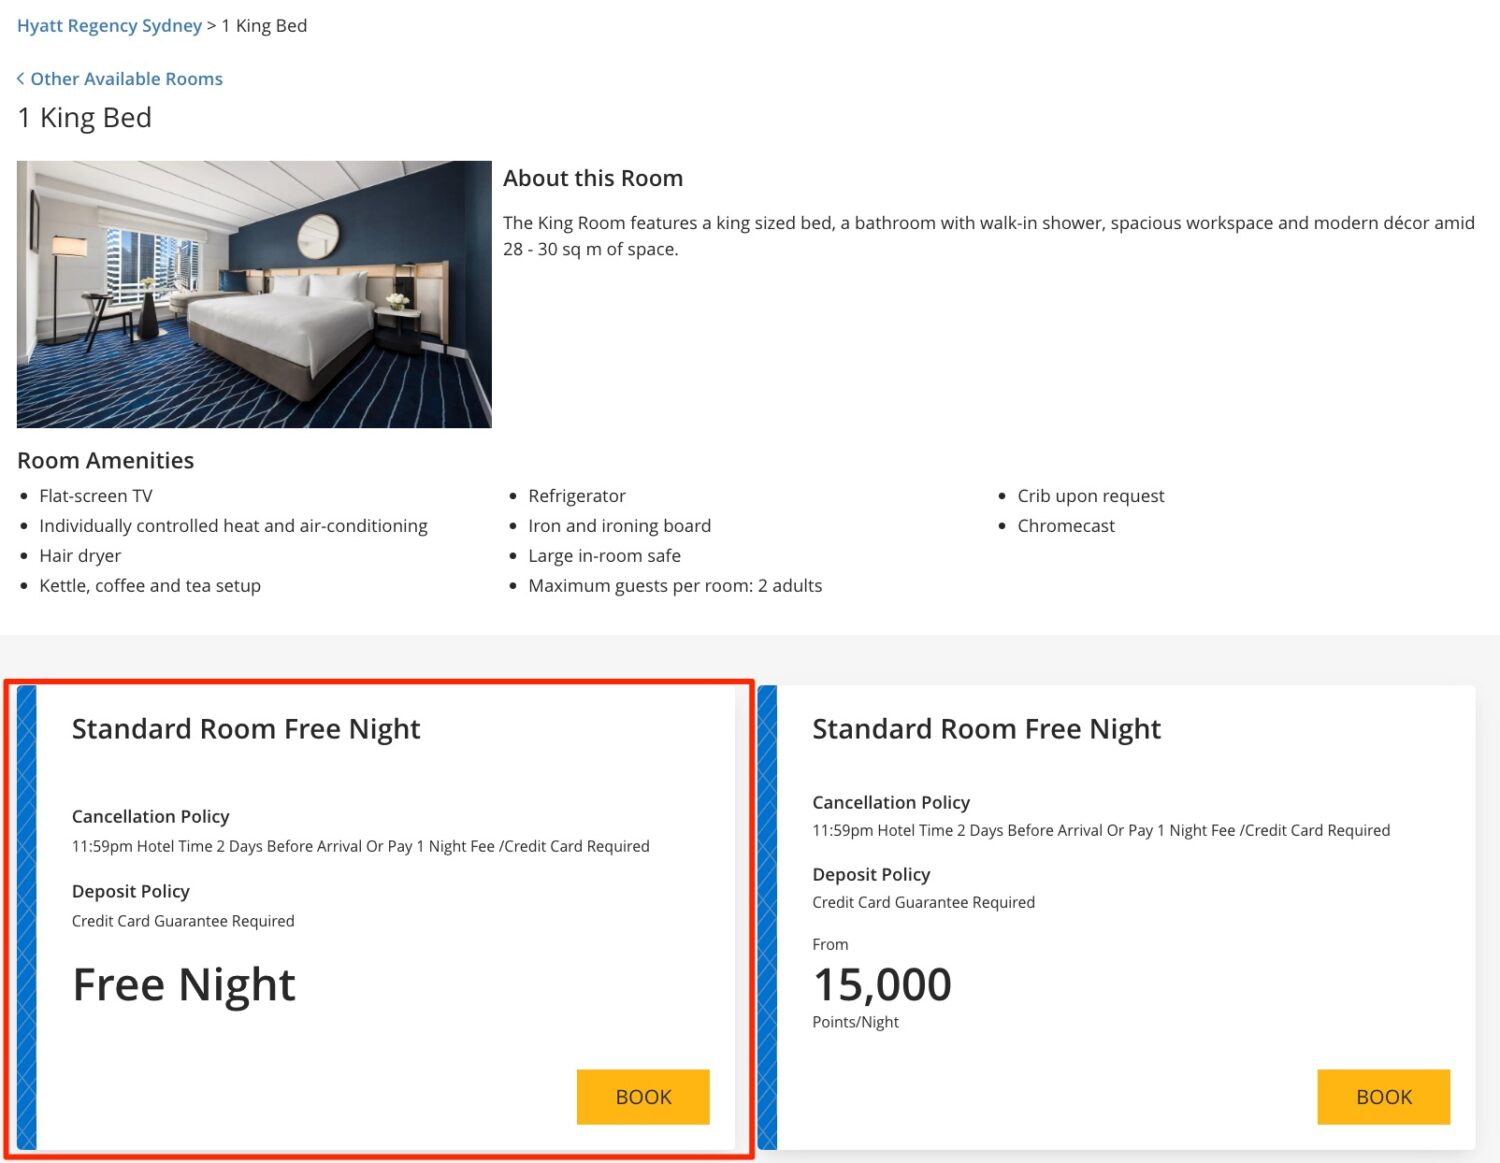Click the 1 King Bed page title
Image resolution: width=1500 pixels, height=1163 pixels.
coord(83,117)
